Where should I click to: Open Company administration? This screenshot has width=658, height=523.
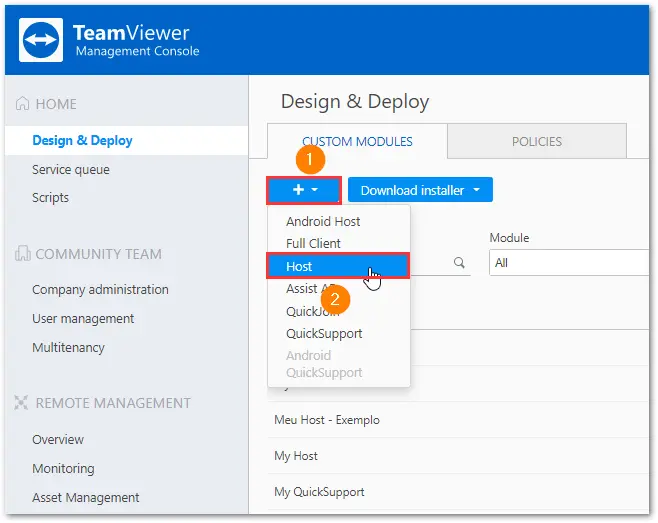(x=100, y=289)
